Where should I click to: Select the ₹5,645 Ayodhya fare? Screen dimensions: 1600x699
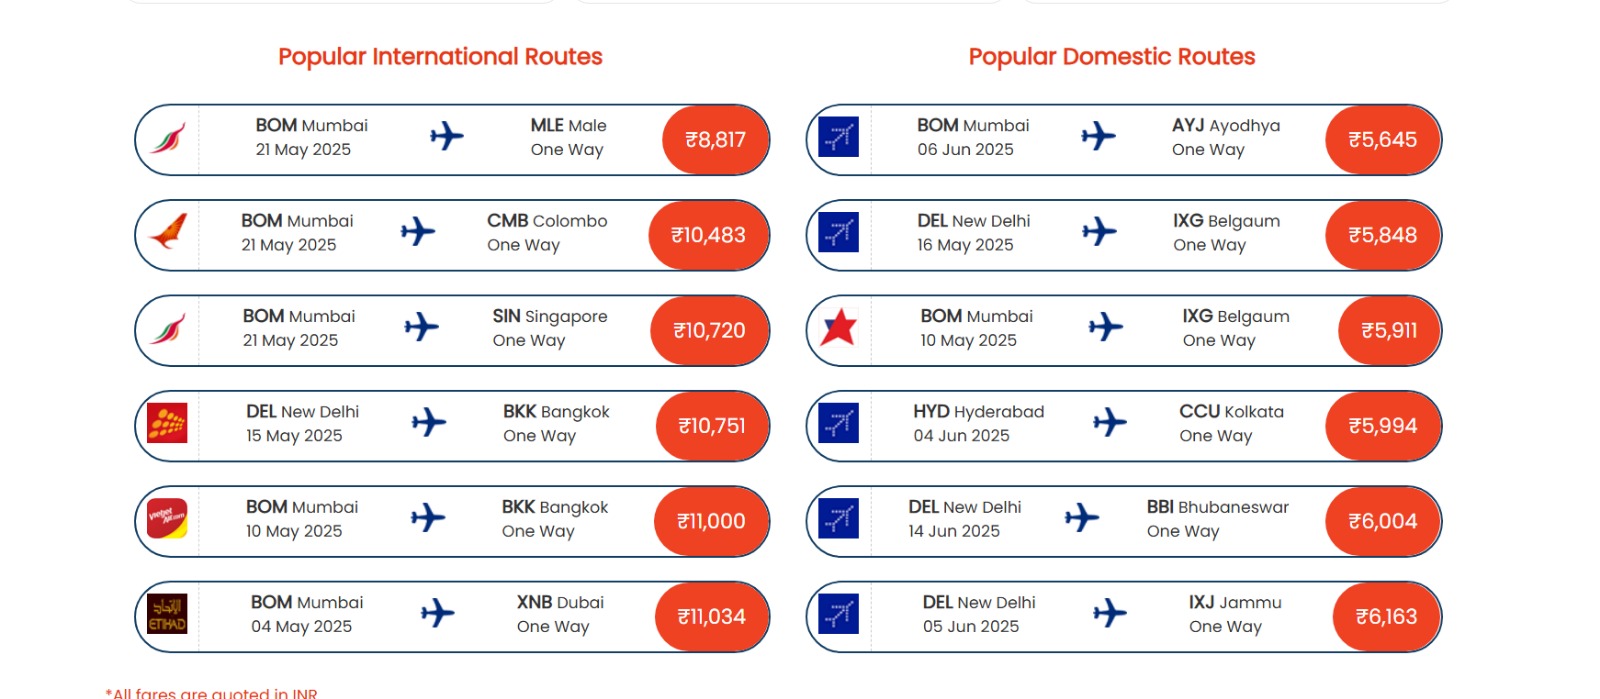point(1383,140)
